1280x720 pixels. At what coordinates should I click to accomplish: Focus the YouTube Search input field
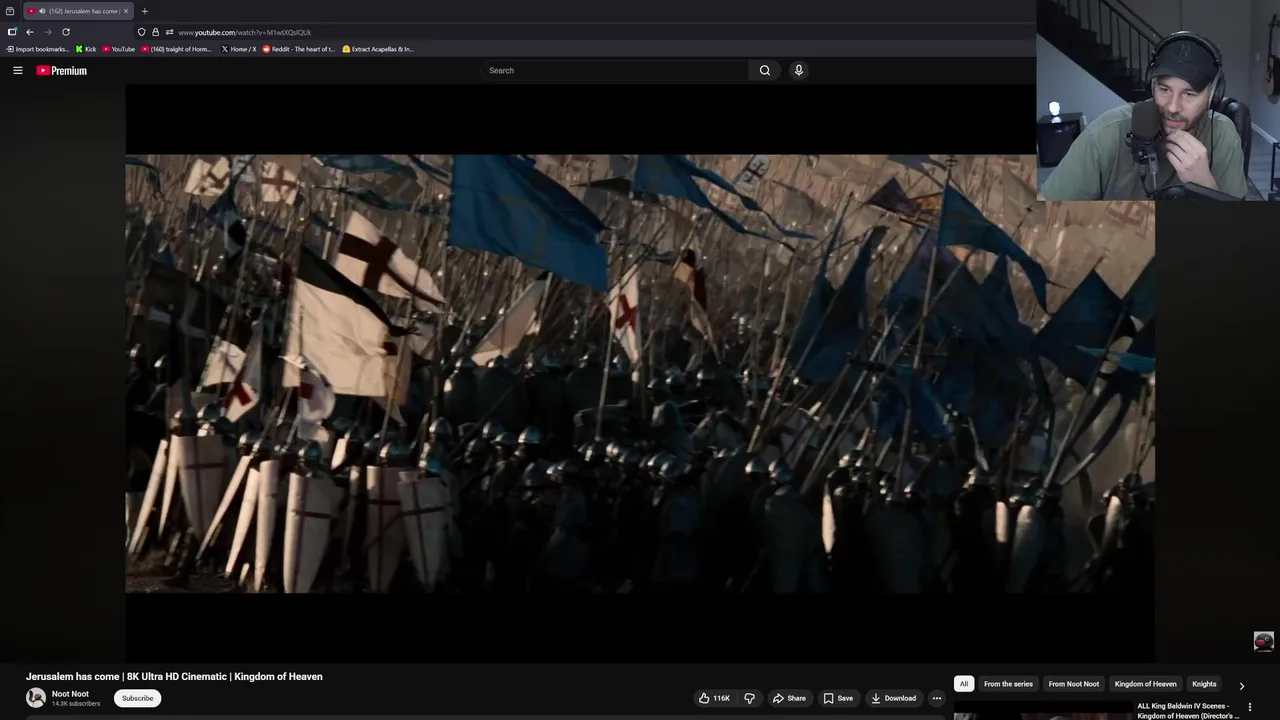pyautogui.click(x=615, y=70)
